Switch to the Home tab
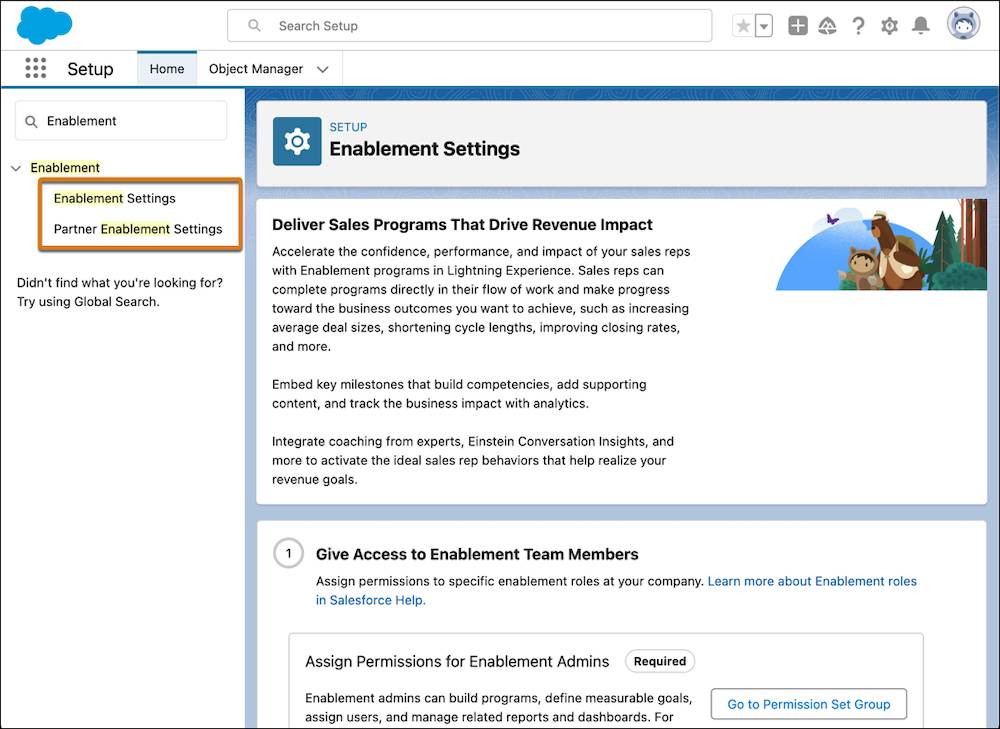 pos(167,69)
